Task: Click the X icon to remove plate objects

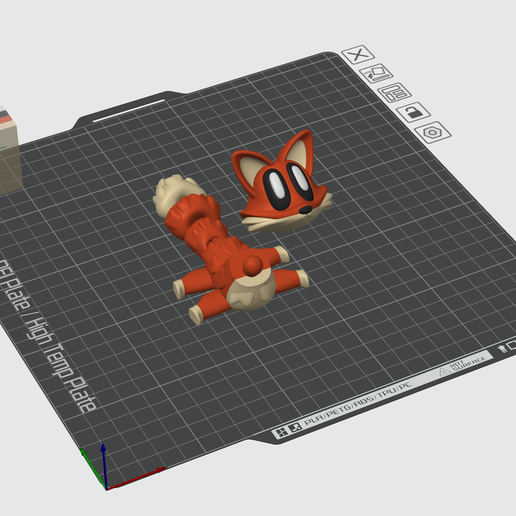Action: pos(358,55)
